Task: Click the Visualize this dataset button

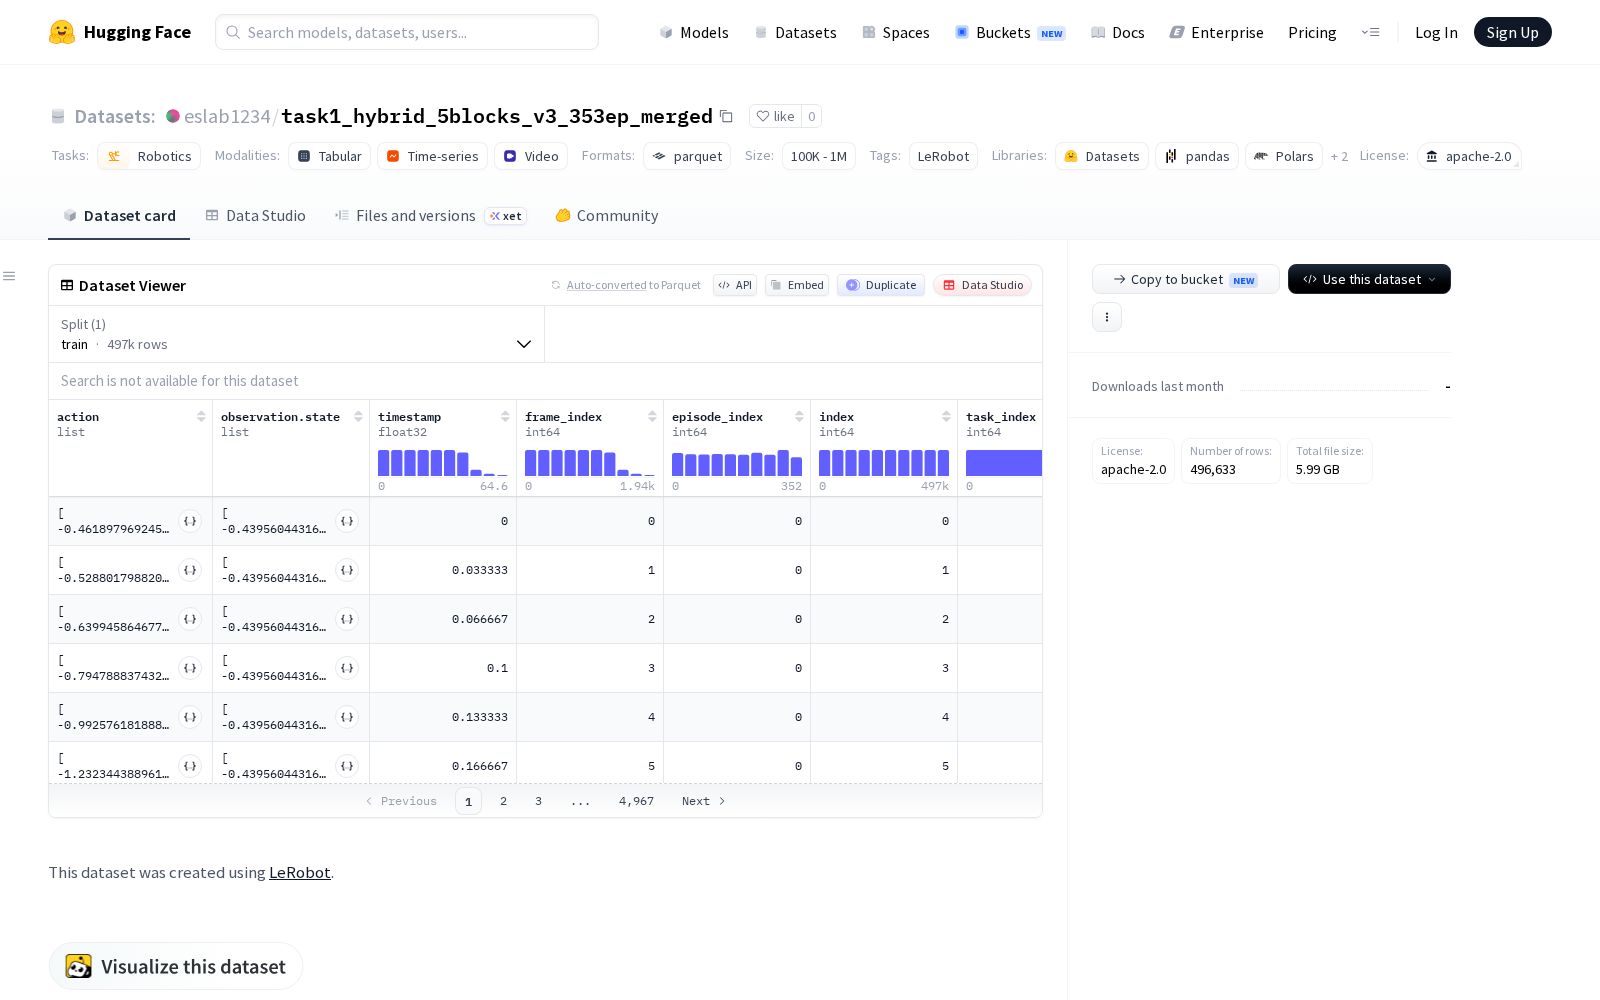Action: click(x=176, y=966)
